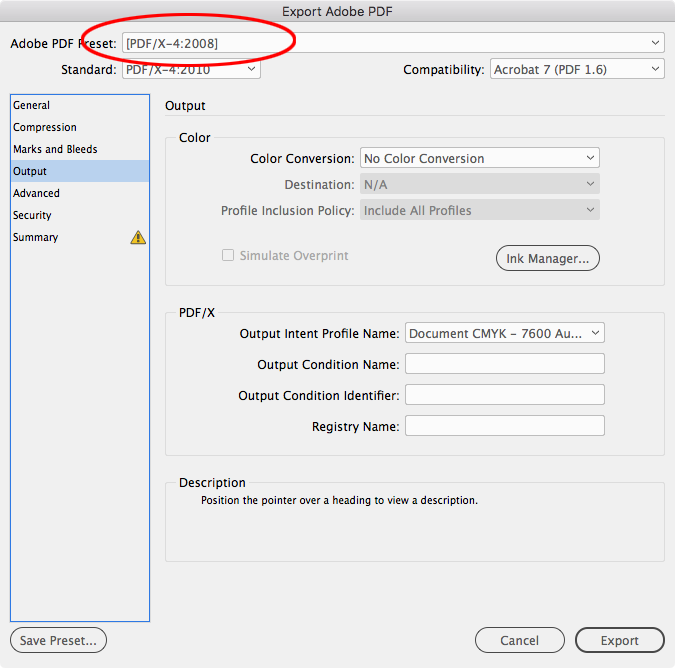Image resolution: width=675 pixels, height=668 pixels.
Task: Open the Profile Inclusion Policy dropdown
Action: coord(480,210)
